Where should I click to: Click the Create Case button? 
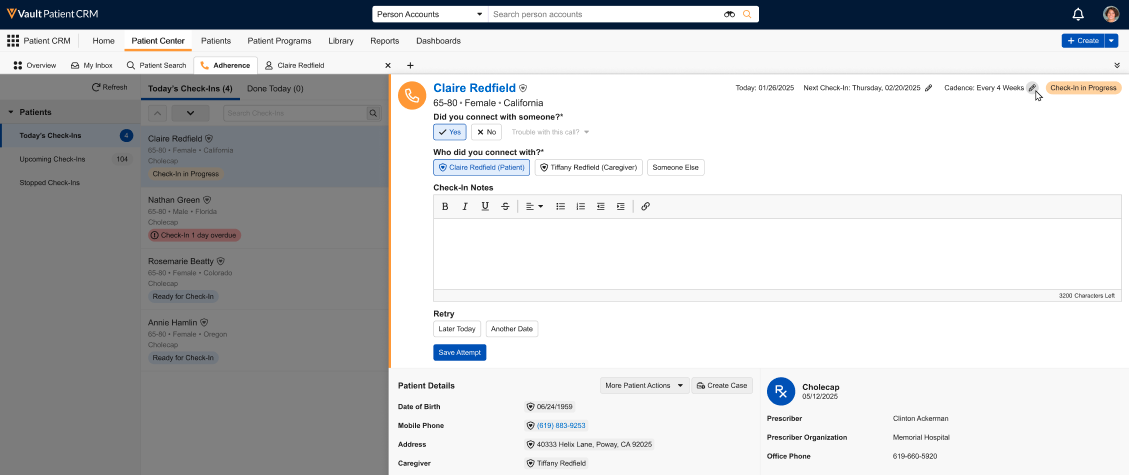tap(722, 385)
